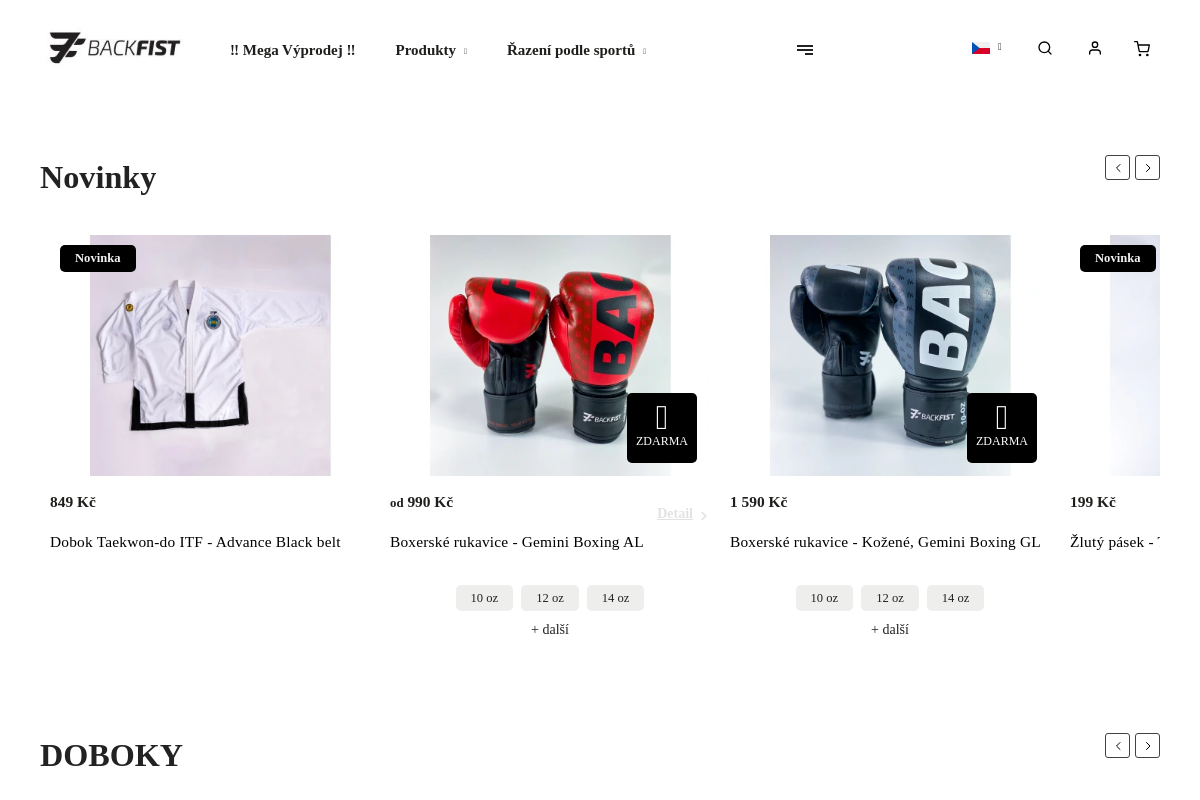Open the search icon in header
Screen dimensions: 1200x800
pyautogui.click(x=1045, y=49)
